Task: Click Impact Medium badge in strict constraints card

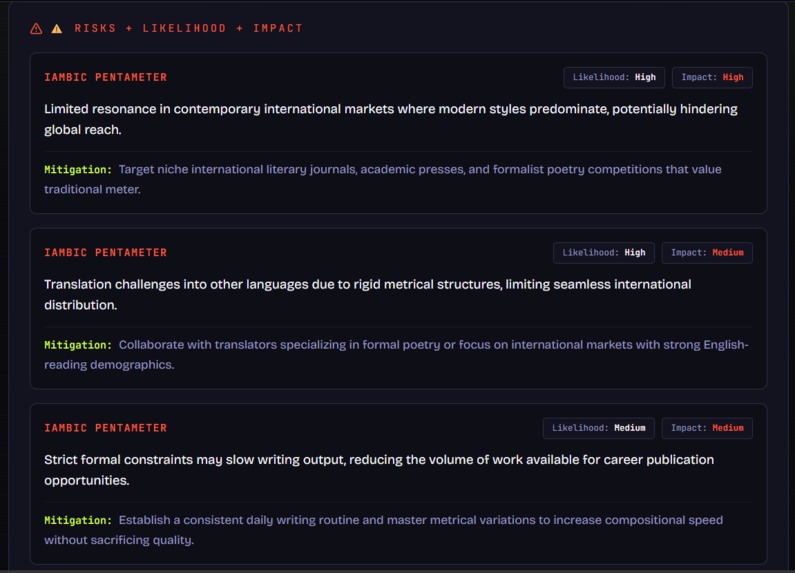Action: (x=707, y=428)
